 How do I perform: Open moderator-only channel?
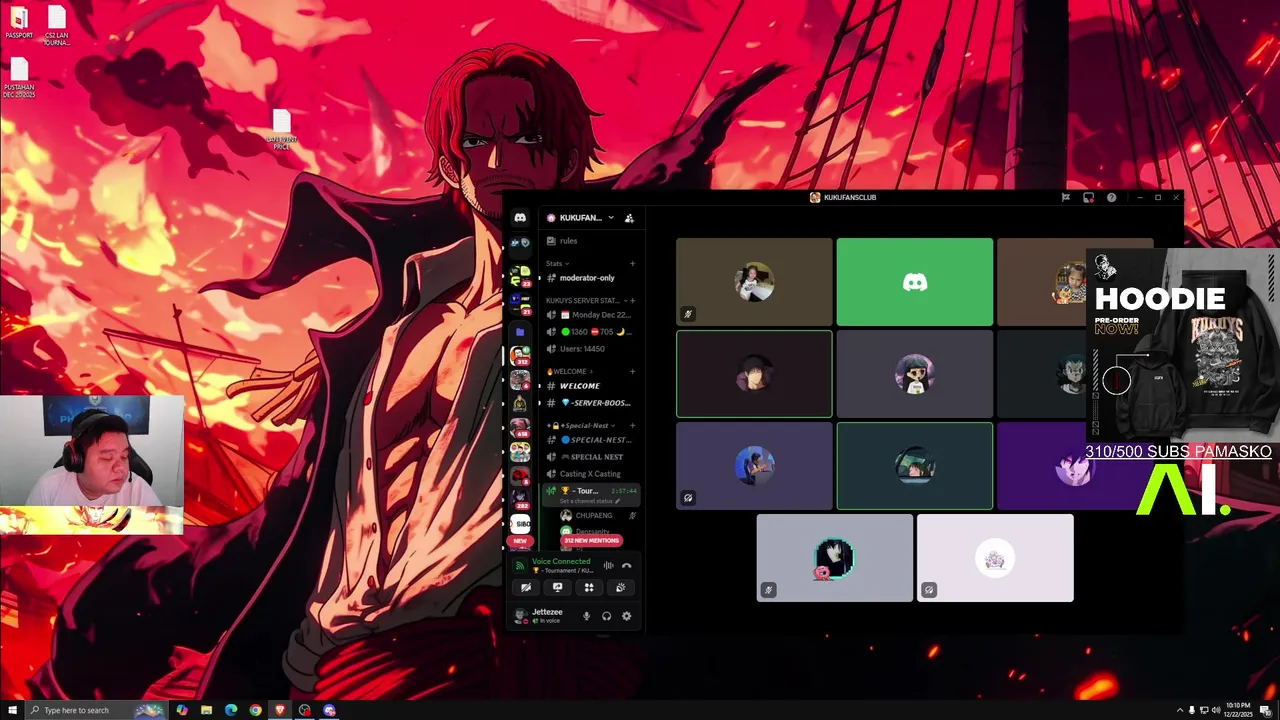tap(590, 278)
